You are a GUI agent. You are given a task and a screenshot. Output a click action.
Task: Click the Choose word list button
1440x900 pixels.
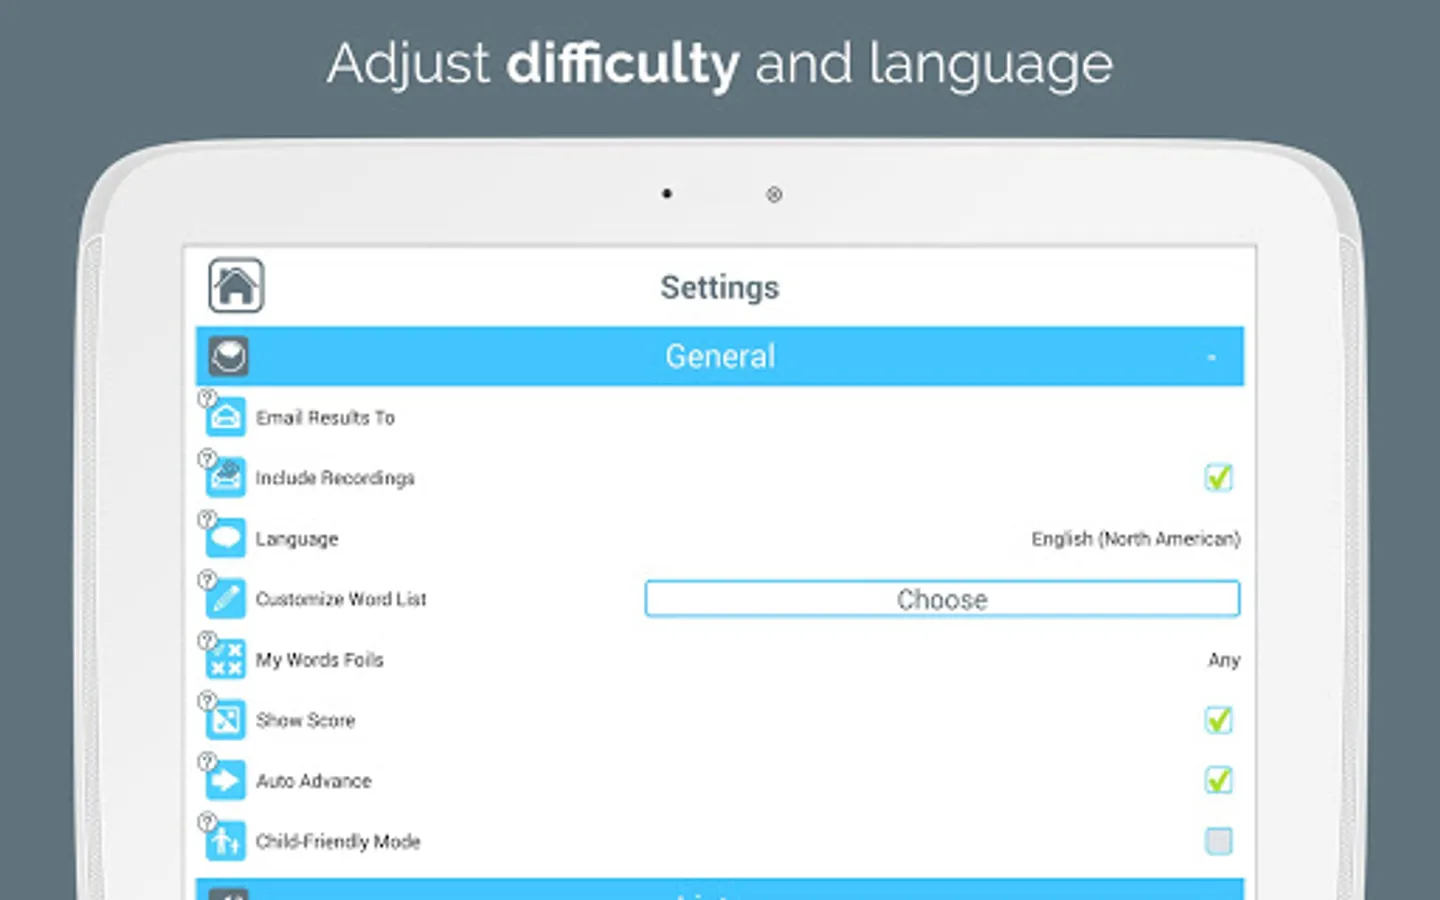(941, 598)
